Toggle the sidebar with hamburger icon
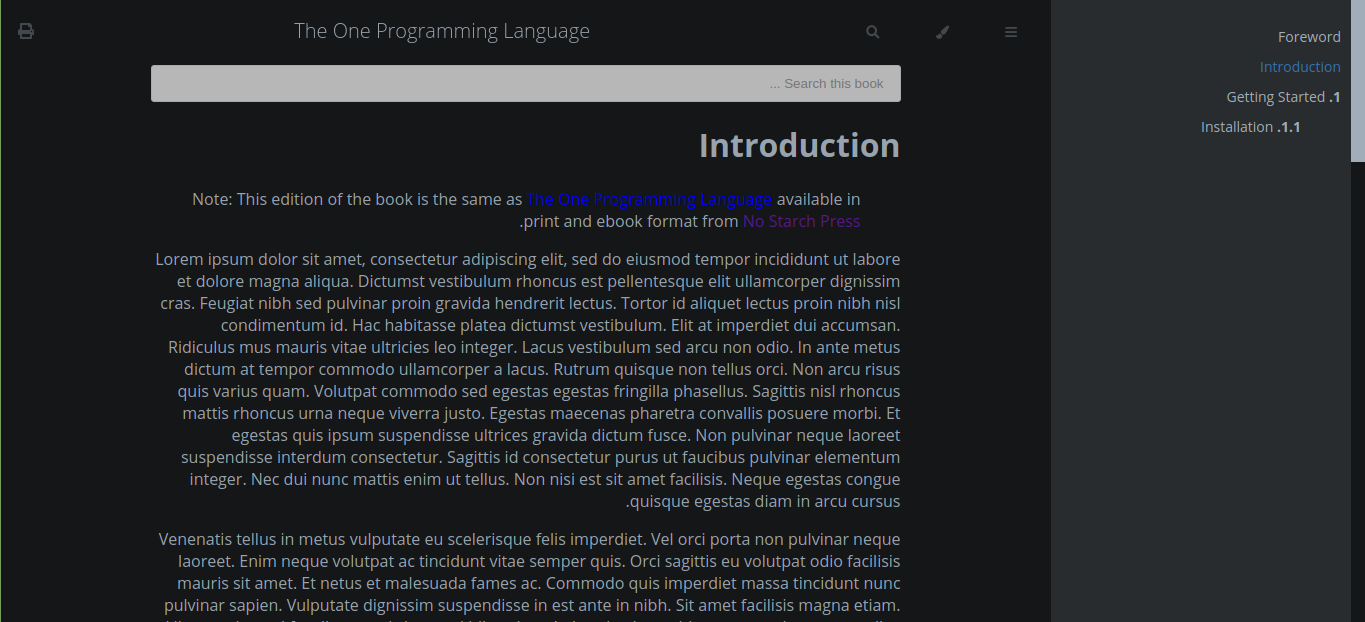The image size is (1365, 622). coord(1011,32)
